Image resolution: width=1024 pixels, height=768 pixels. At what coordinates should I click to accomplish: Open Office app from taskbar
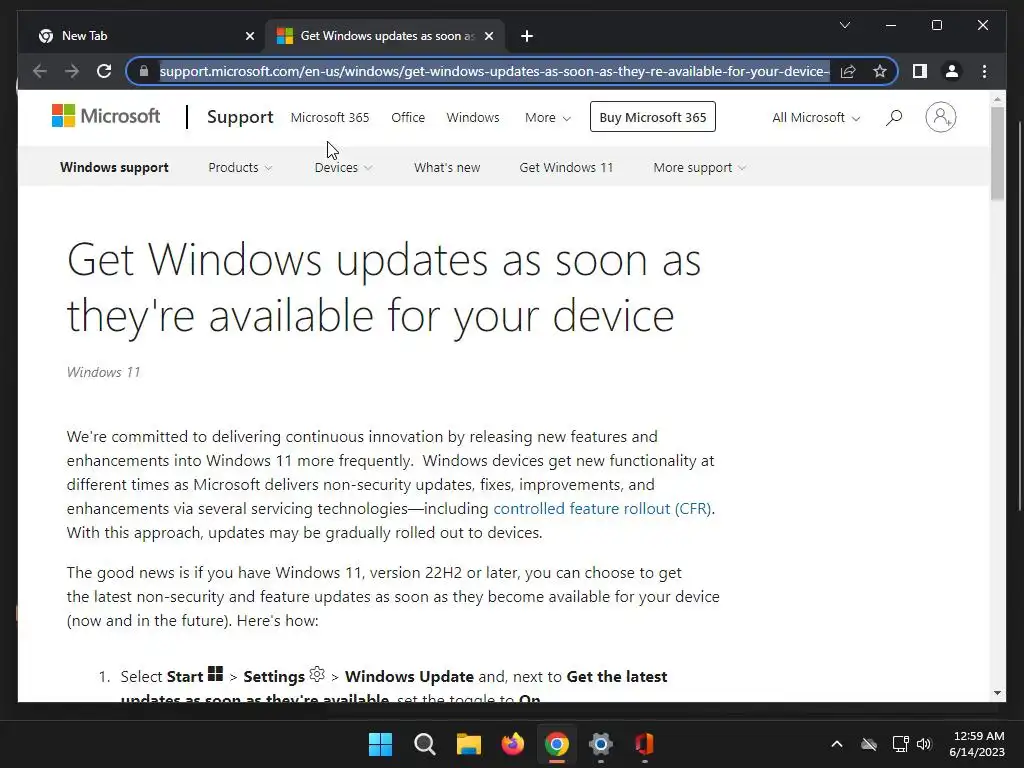(645, 744)
